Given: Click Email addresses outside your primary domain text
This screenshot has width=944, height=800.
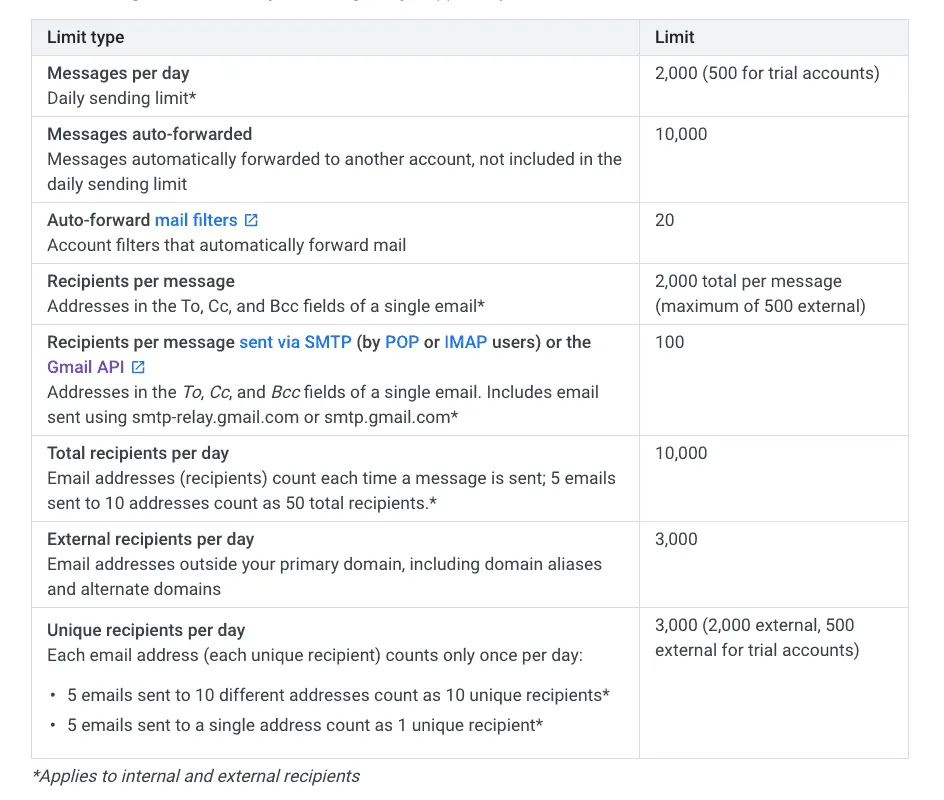Looking at the screenshot, I should point(324,577).
